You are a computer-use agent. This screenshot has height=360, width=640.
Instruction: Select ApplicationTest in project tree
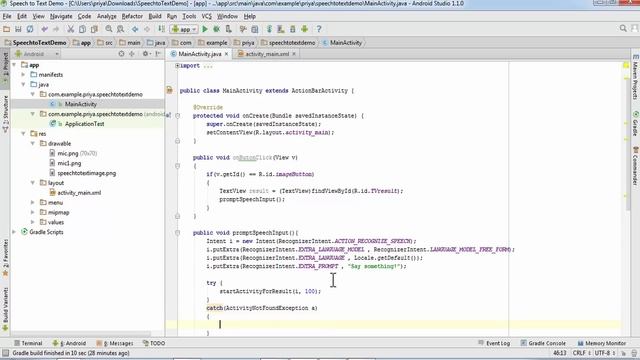click(x=84, y=124)
